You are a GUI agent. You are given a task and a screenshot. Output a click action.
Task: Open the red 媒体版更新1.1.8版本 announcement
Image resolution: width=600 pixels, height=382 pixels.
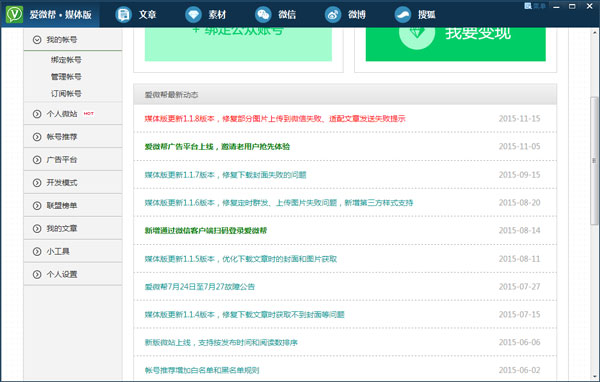pos(275,119)
